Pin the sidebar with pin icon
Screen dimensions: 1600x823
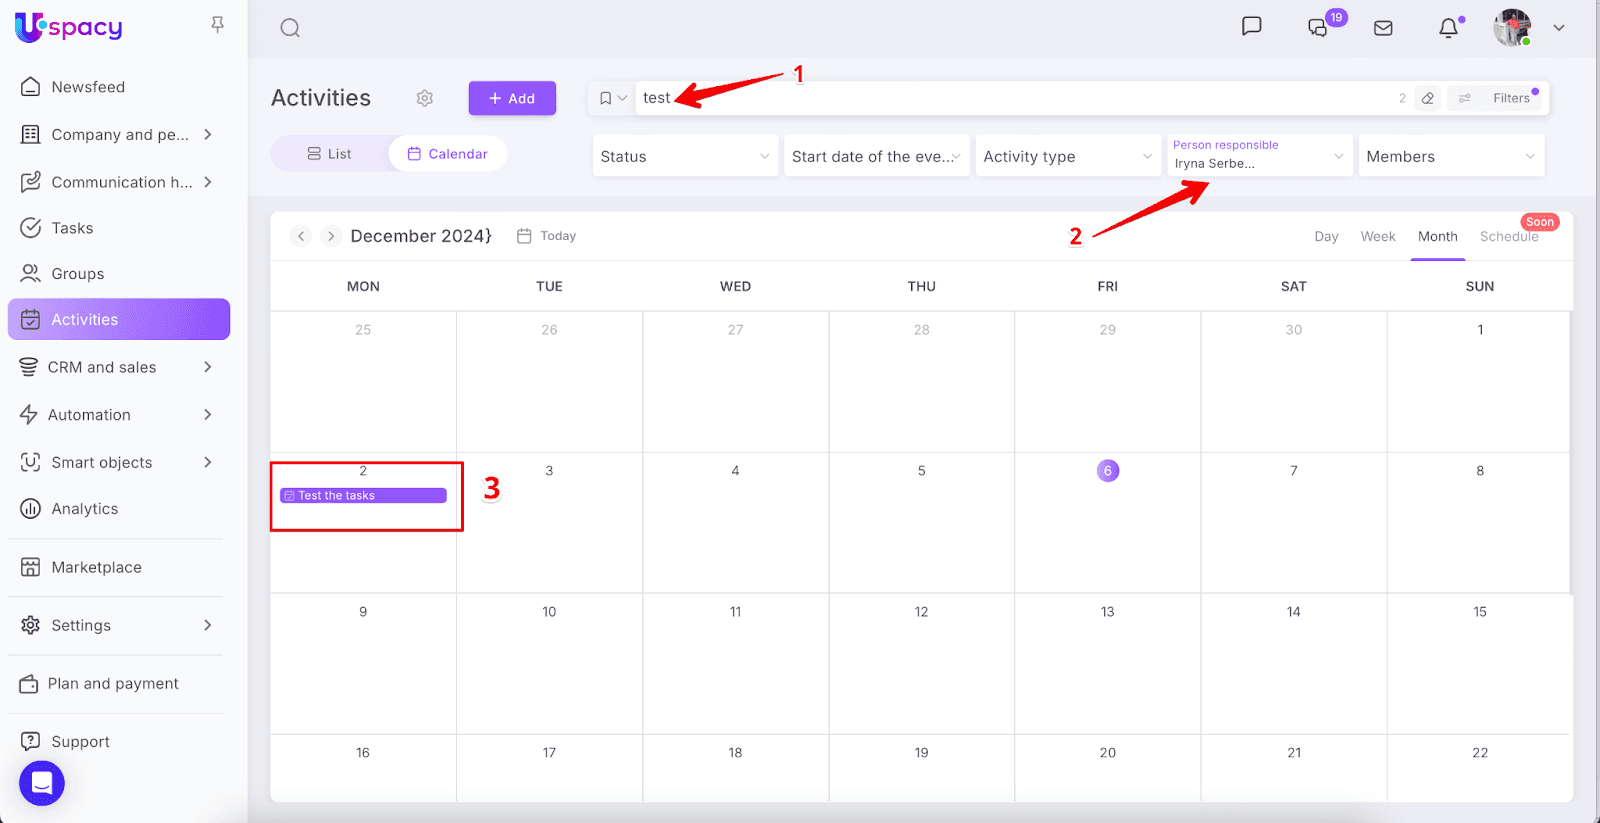pos(217,25)
